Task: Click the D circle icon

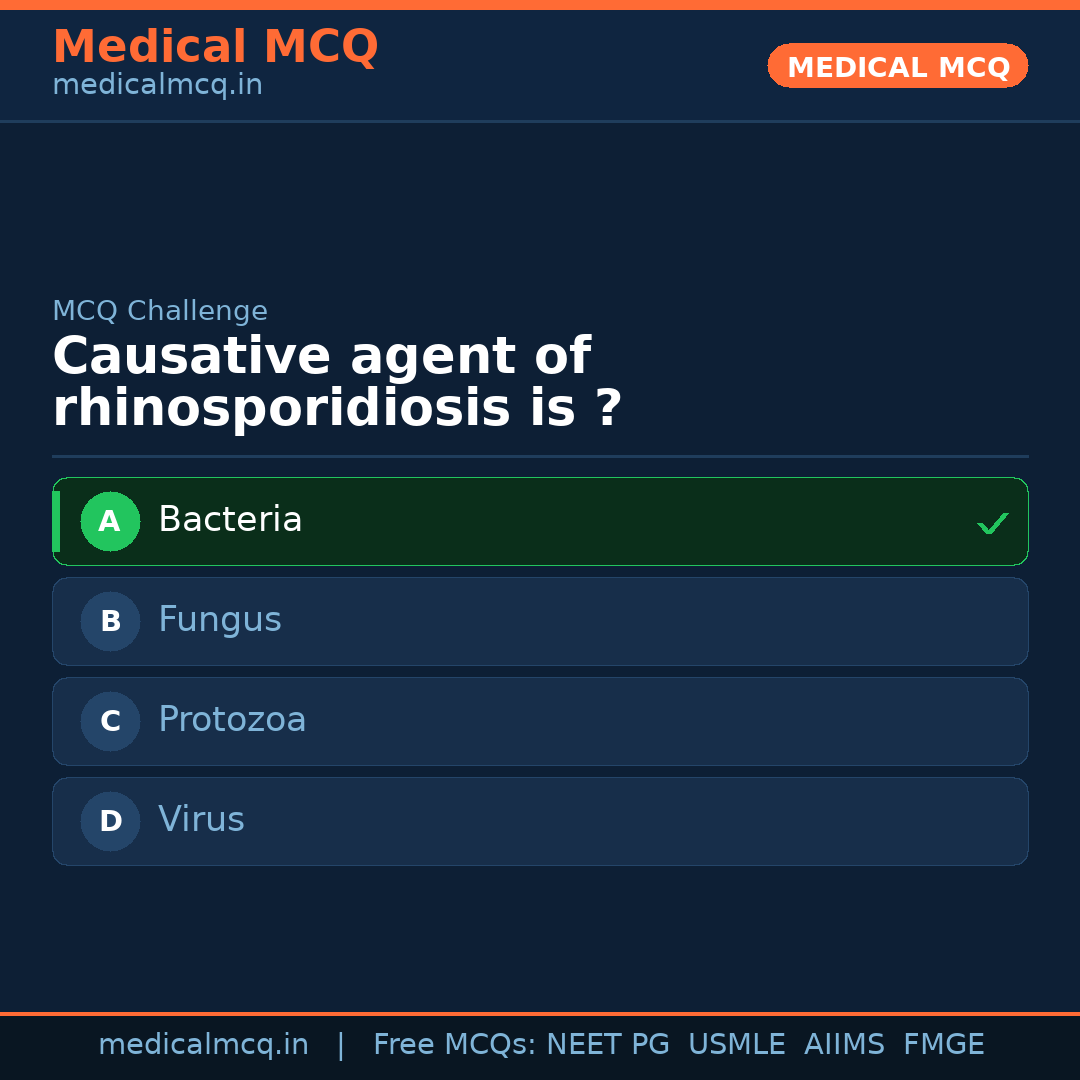Action: pyautogui.click(x=110, y=821)
